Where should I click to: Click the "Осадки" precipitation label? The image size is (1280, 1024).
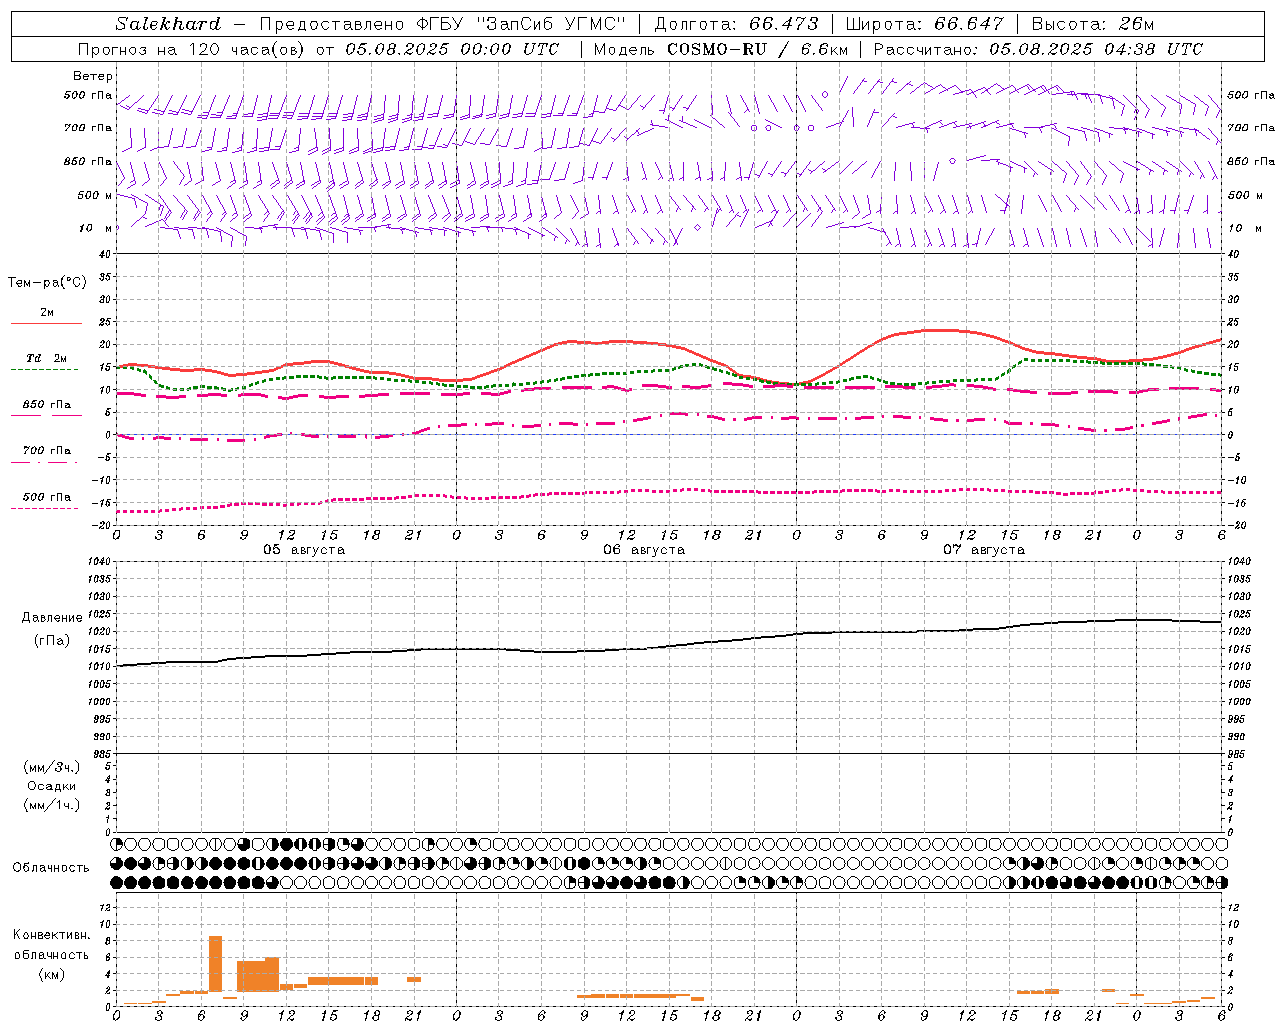(x=52, y=786)
